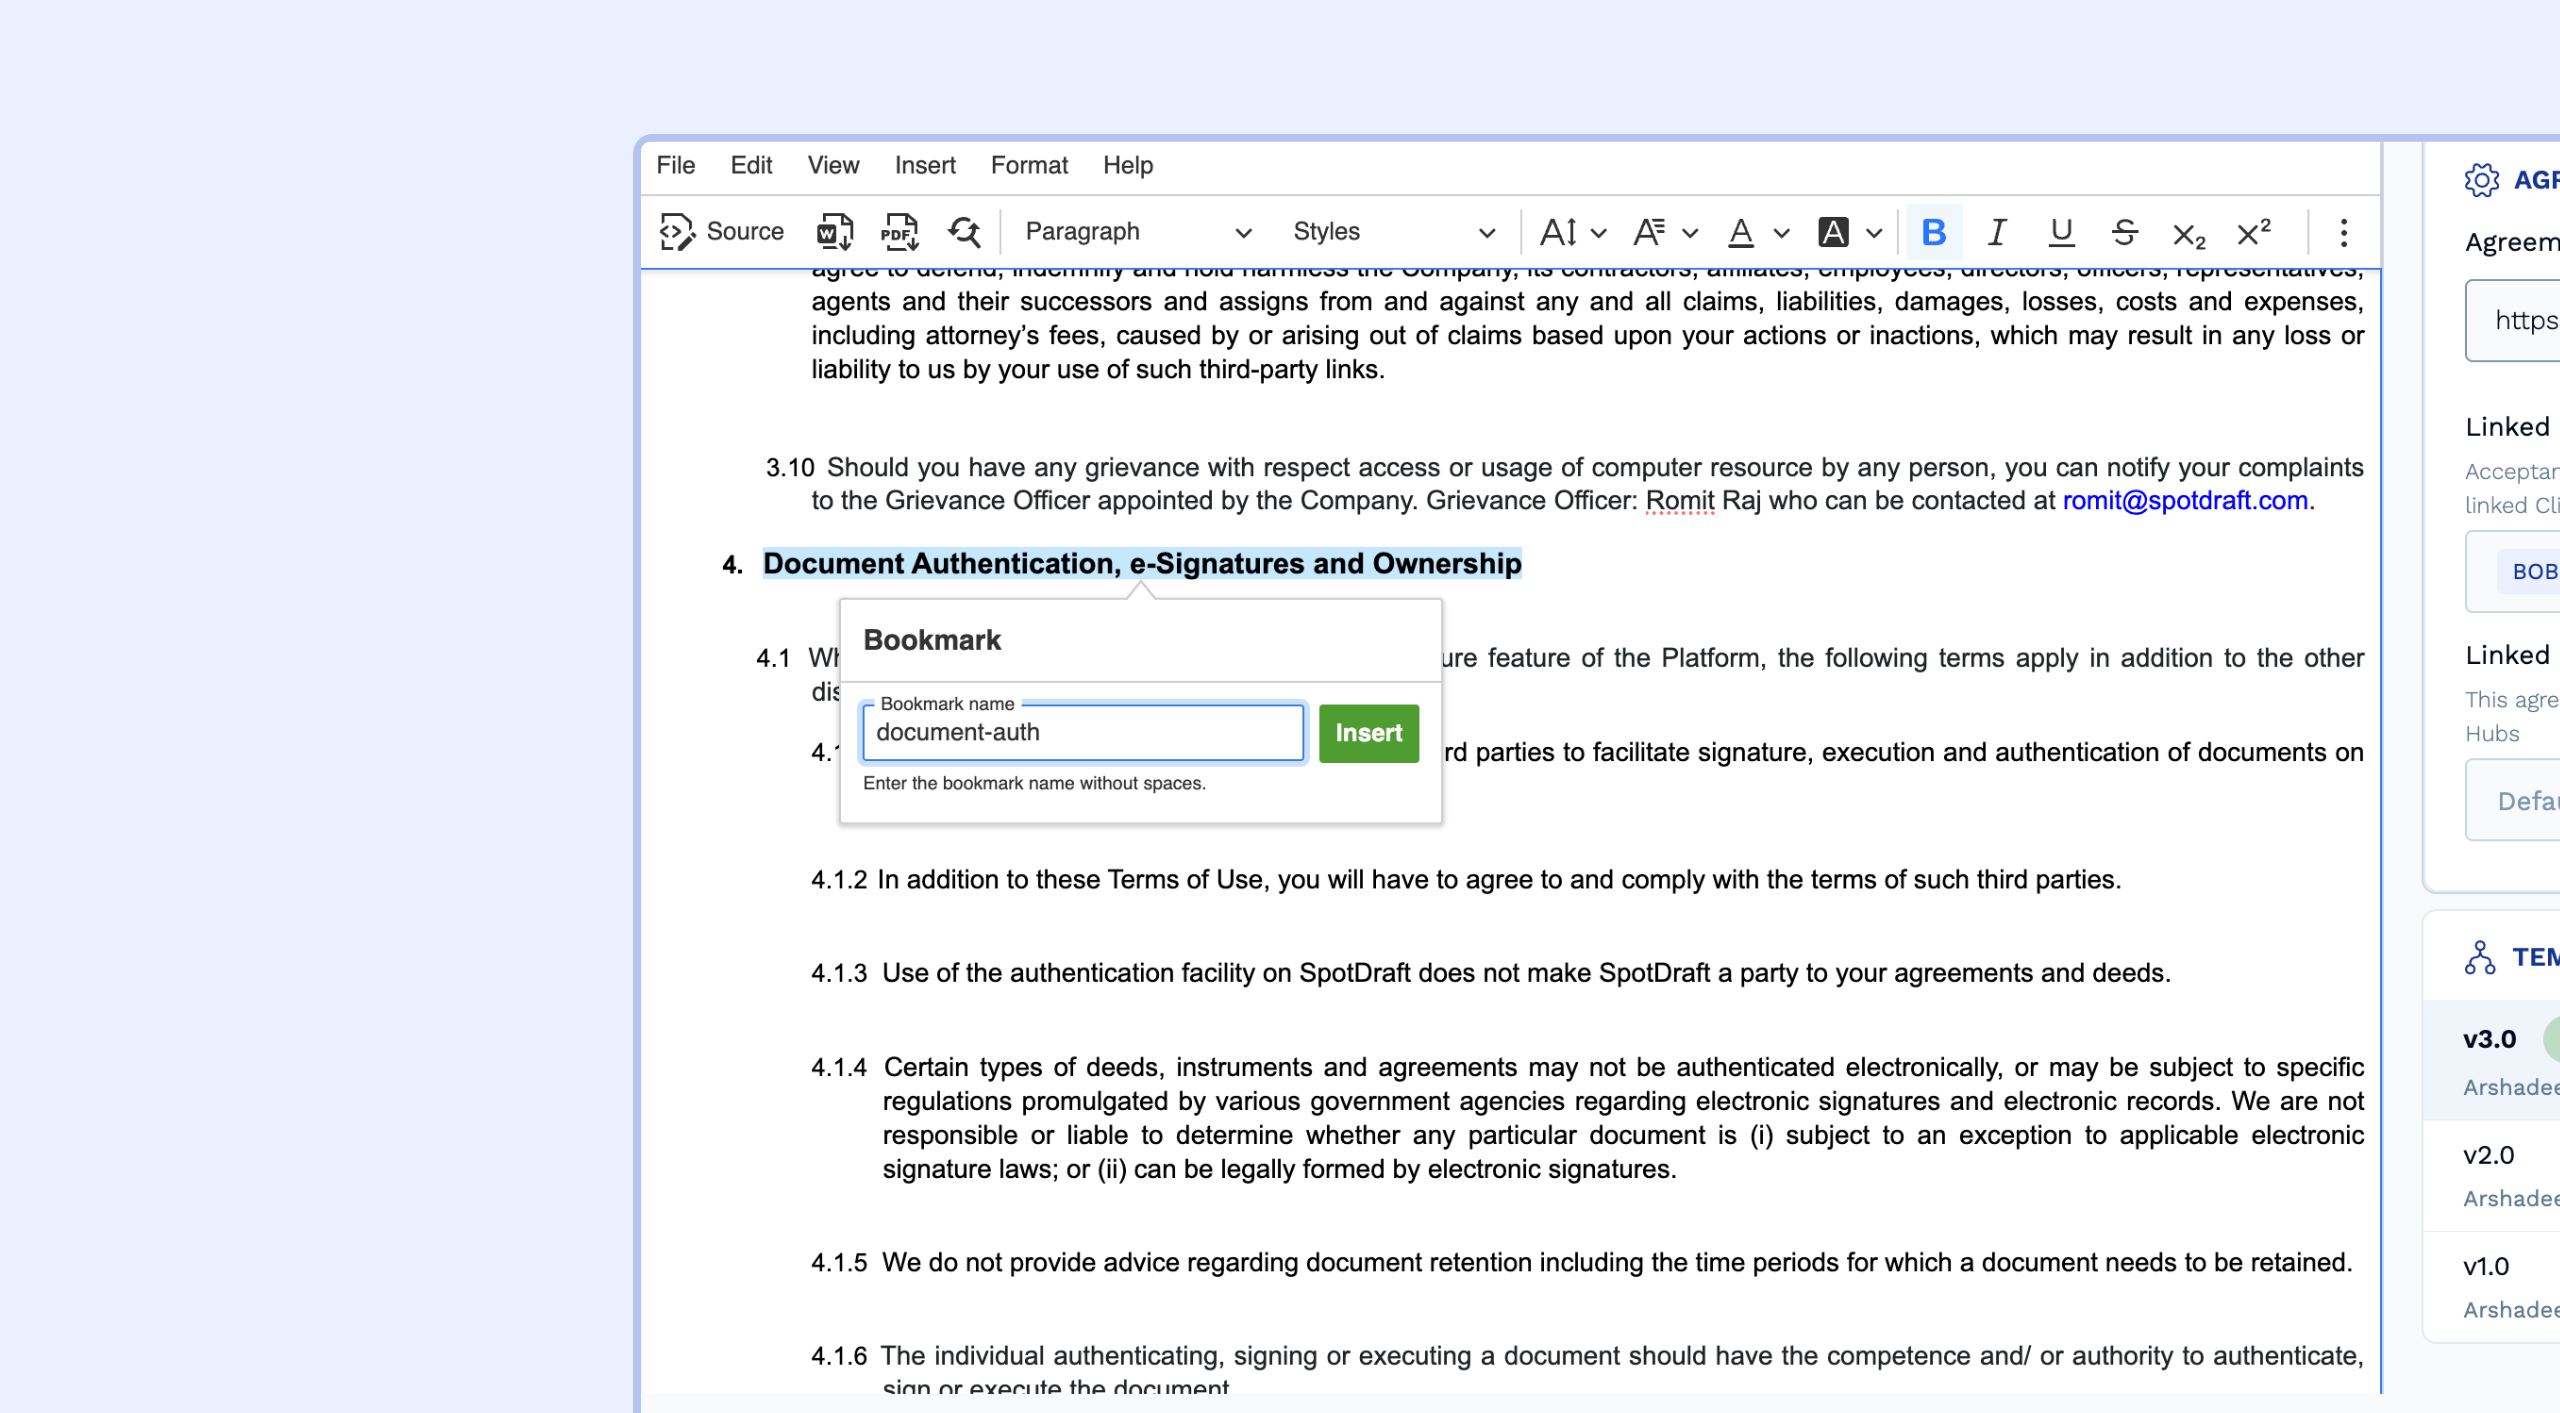Screen dimensions: 2560x1413
Task: Click the Bookmark name input field
Action: click(1082, 733)
